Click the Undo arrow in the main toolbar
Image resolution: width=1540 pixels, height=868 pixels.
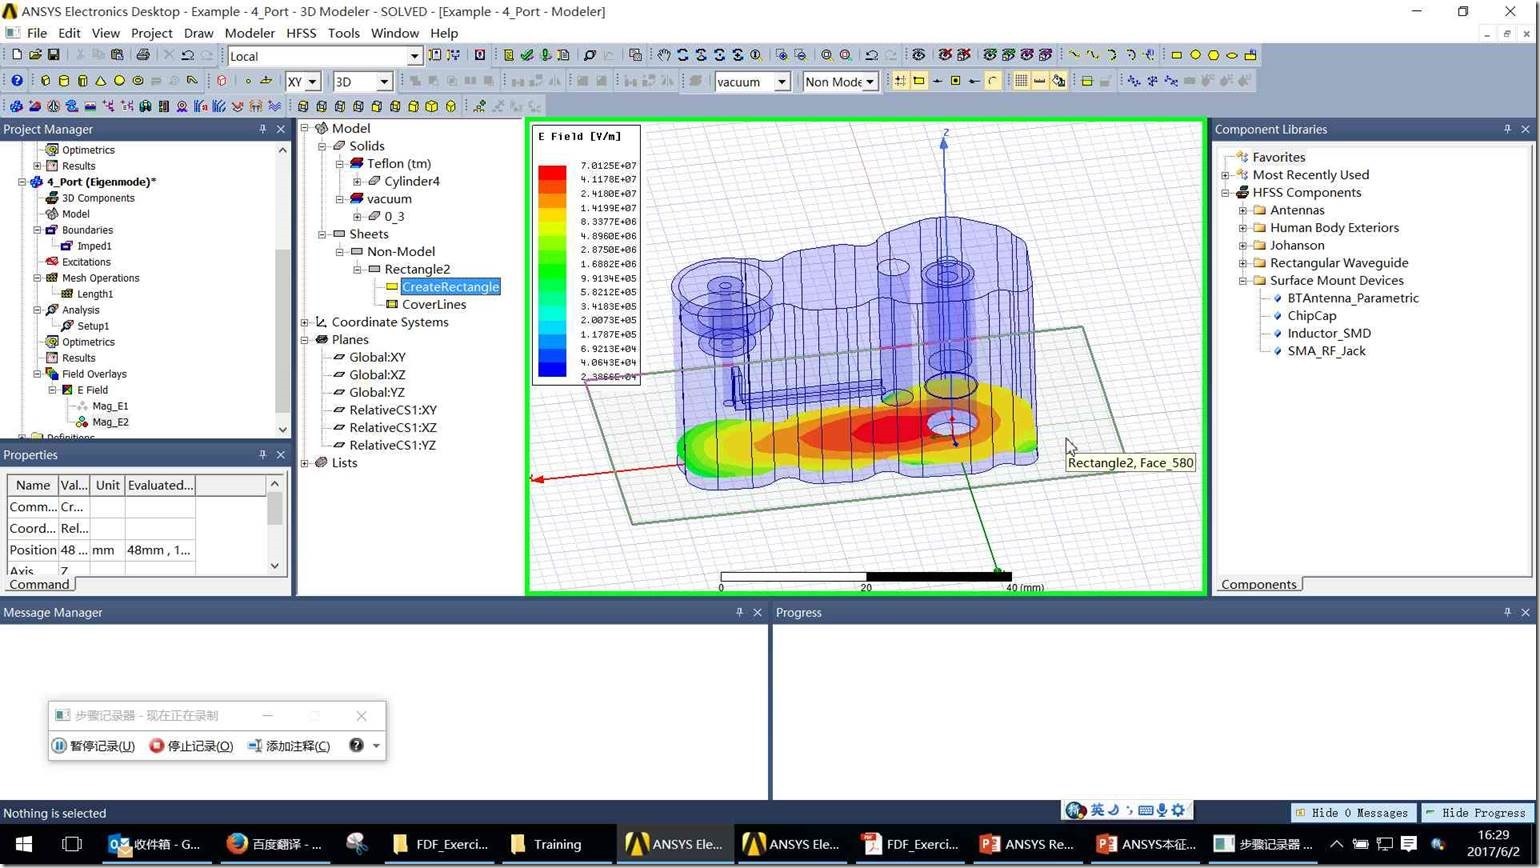pyautogui.click(x=187, y=55)
